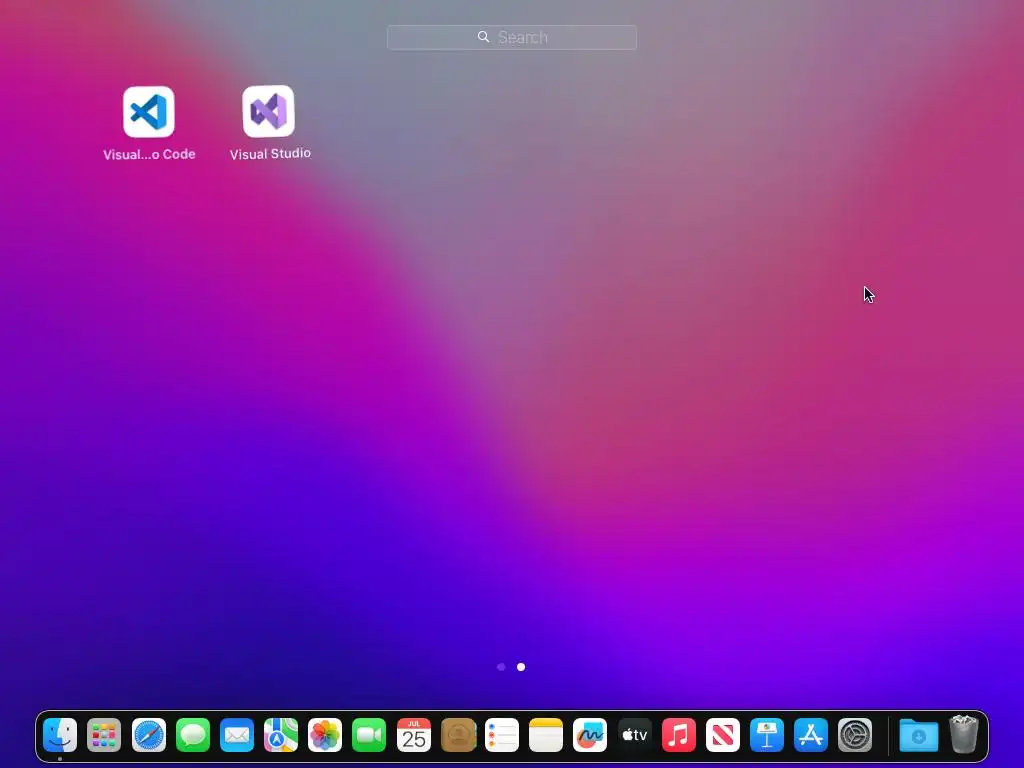Open News from the Dock
This screenshot has width=1024, height=768.
723,735
